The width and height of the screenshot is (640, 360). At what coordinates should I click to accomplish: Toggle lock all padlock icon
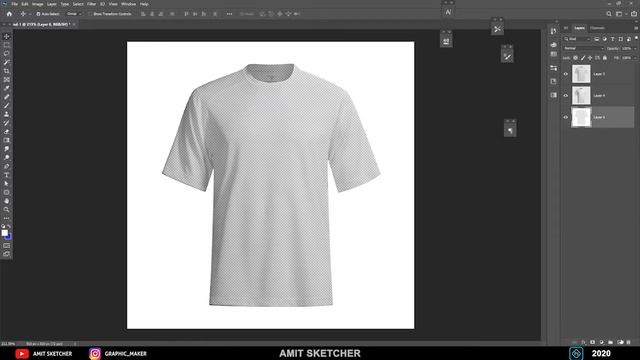605,58
